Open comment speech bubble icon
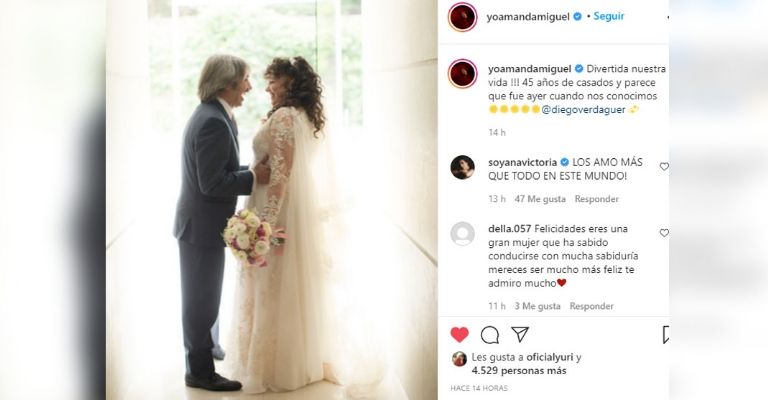This screenshot has height=400, width=768. click(x=489, y=335)
